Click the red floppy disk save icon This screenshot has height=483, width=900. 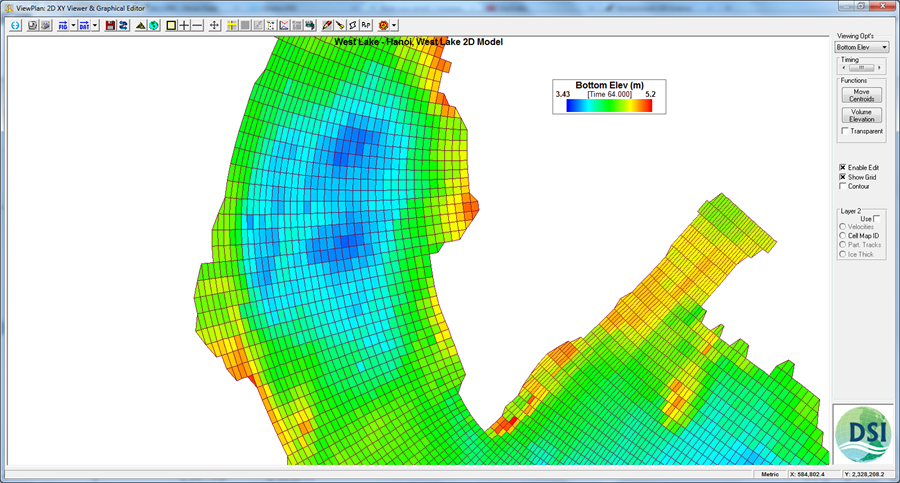pyautogui.click(x=110, y=24)
